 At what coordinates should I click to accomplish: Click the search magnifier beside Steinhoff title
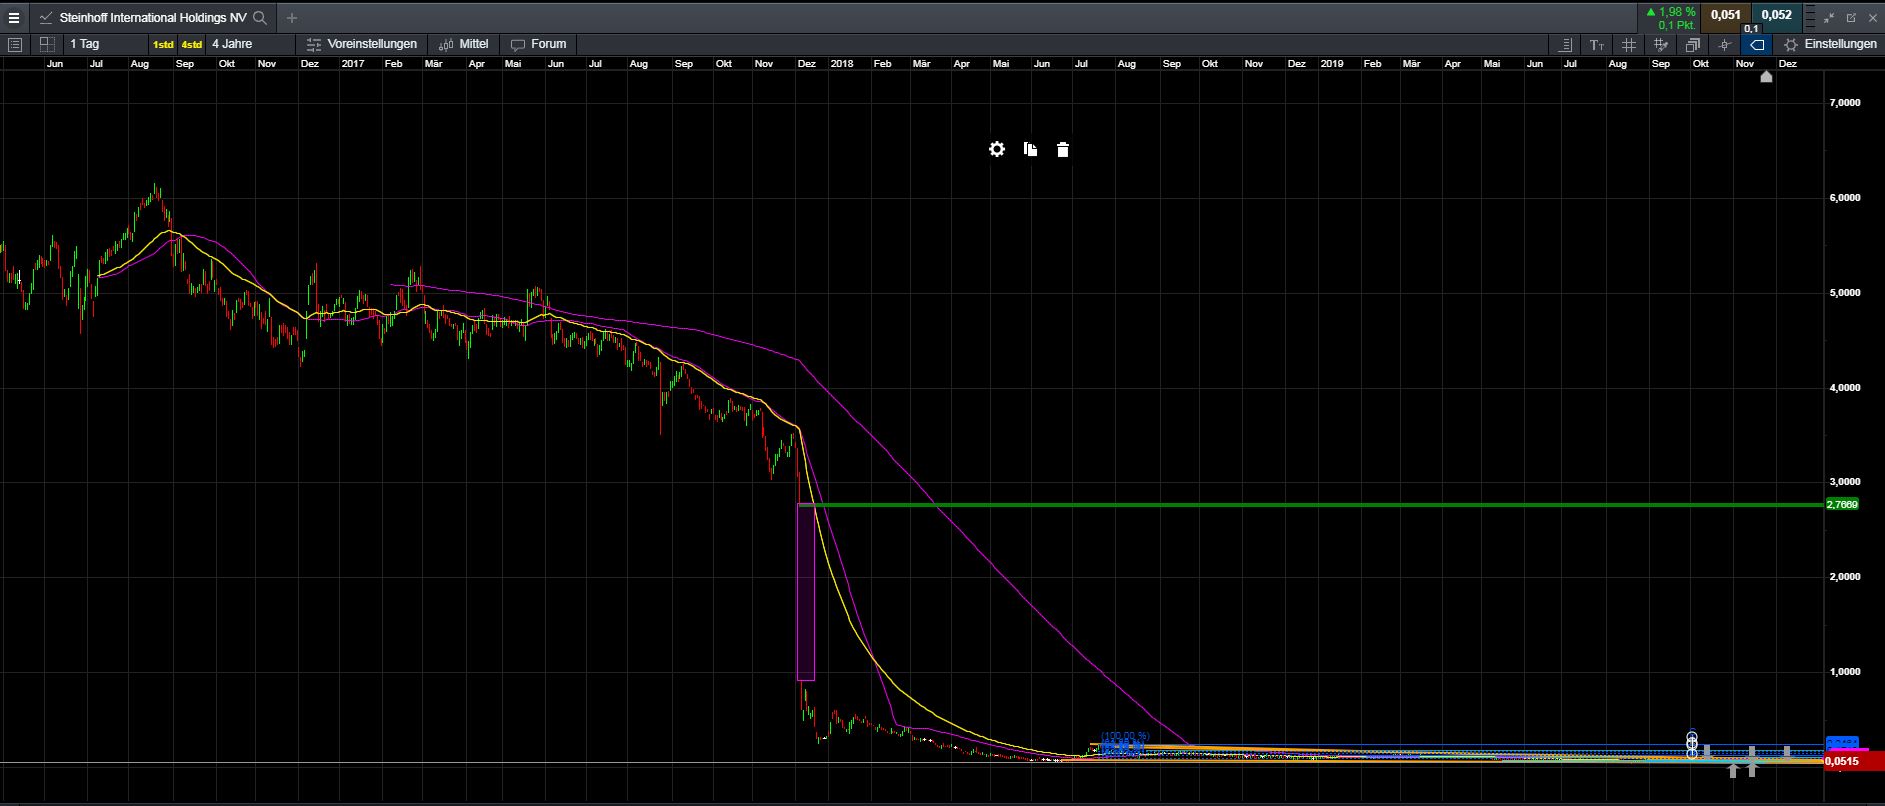pyautogui.click(x=260, y=18)
